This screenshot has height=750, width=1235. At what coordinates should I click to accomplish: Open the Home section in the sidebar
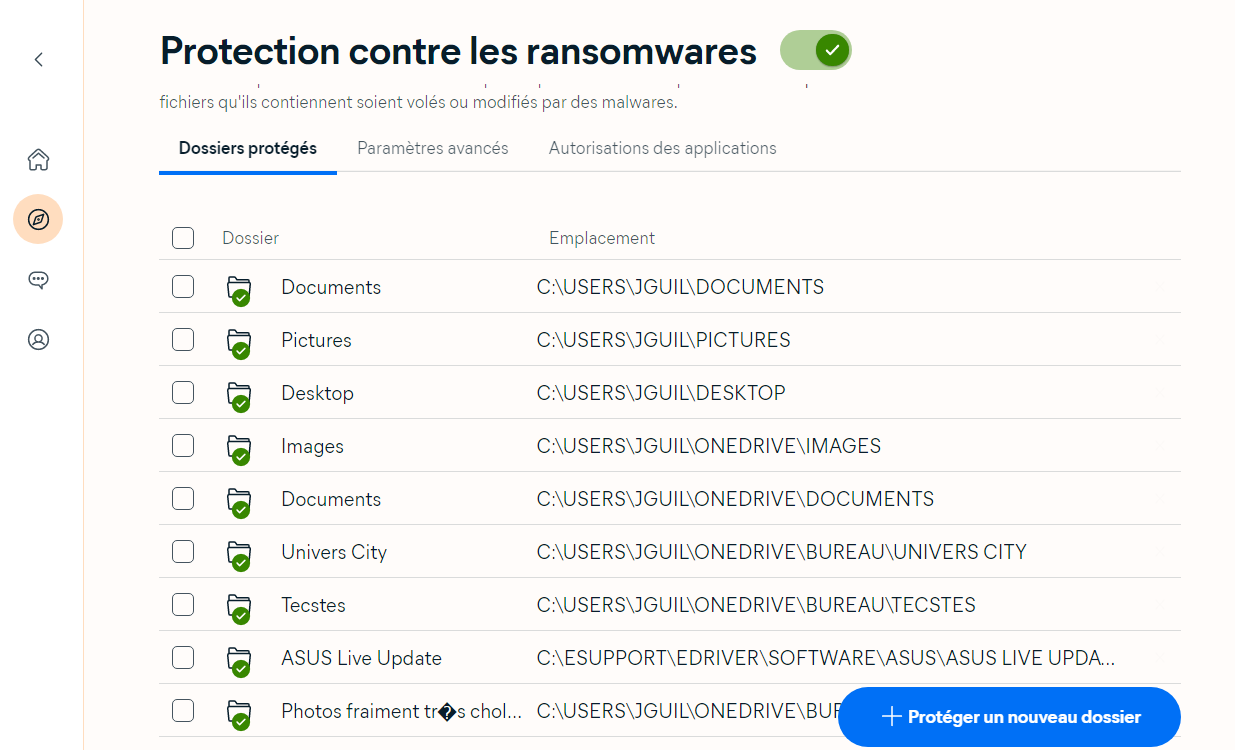(38, 159)
